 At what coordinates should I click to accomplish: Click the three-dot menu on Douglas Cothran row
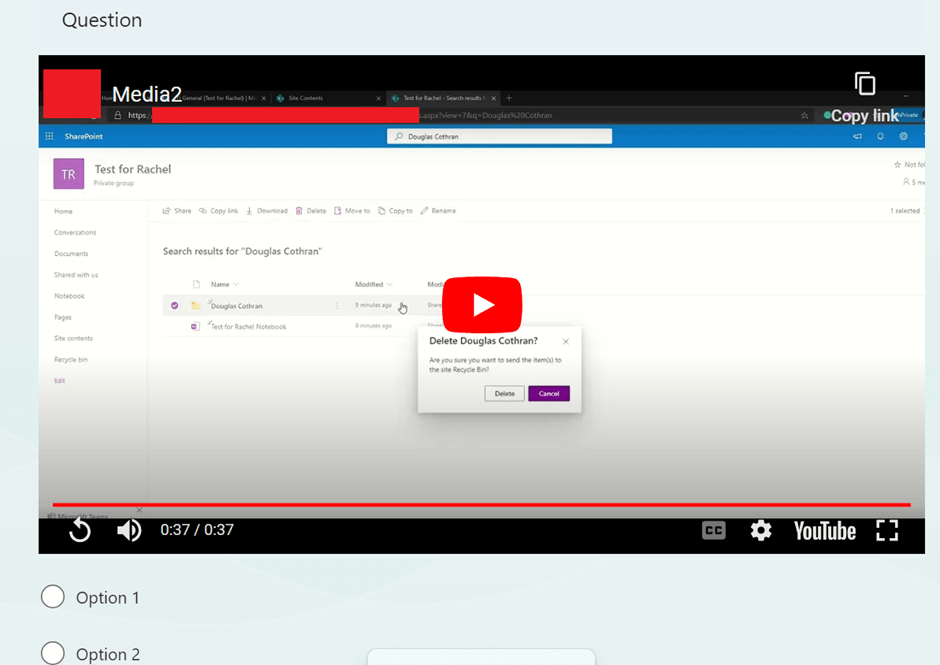337,305
